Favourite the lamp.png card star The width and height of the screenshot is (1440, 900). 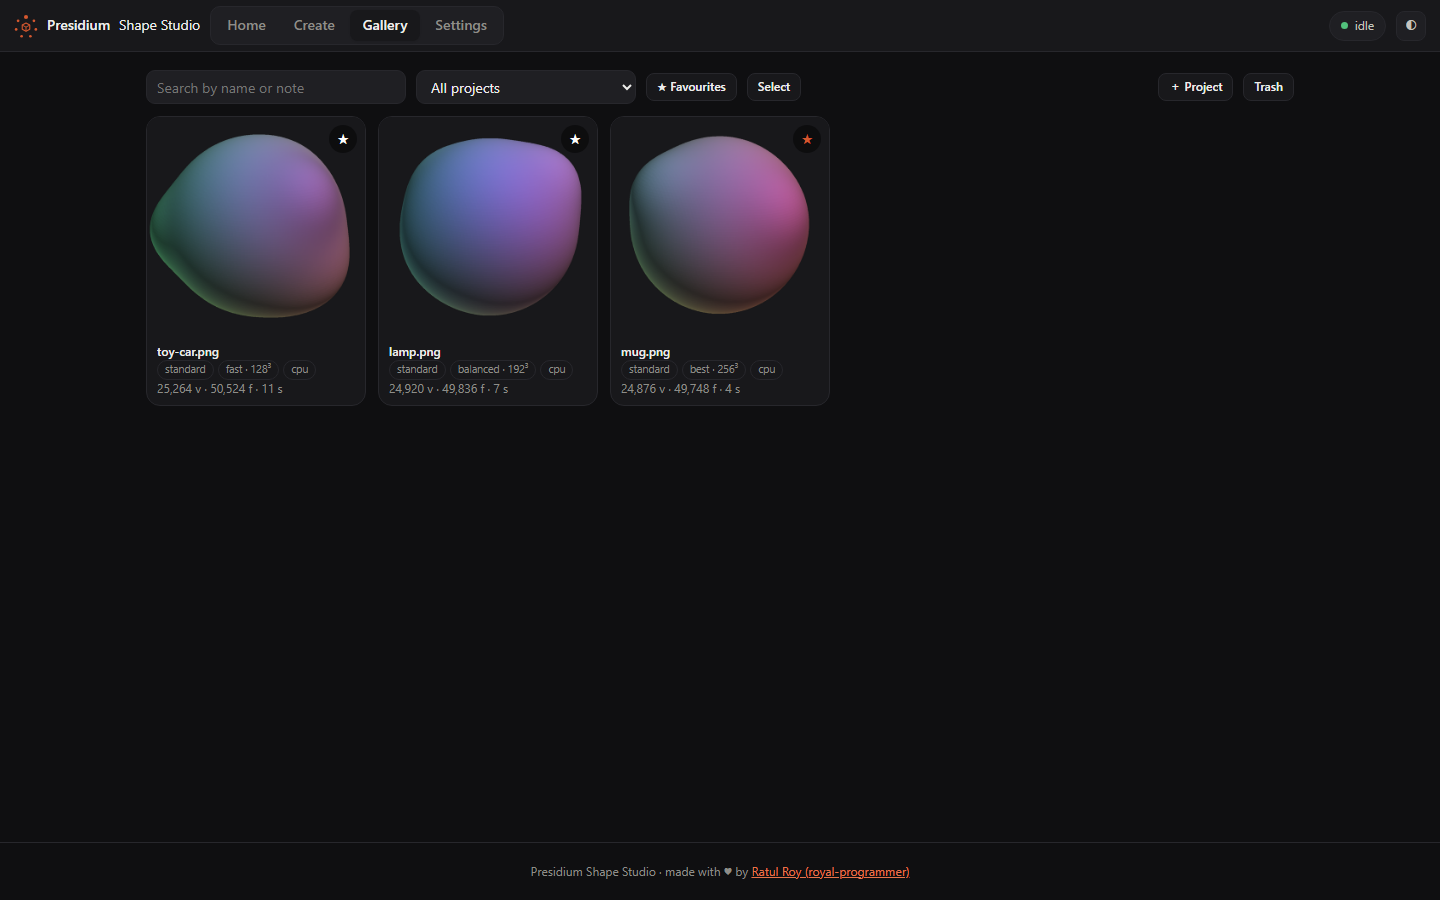coord(575,139)
